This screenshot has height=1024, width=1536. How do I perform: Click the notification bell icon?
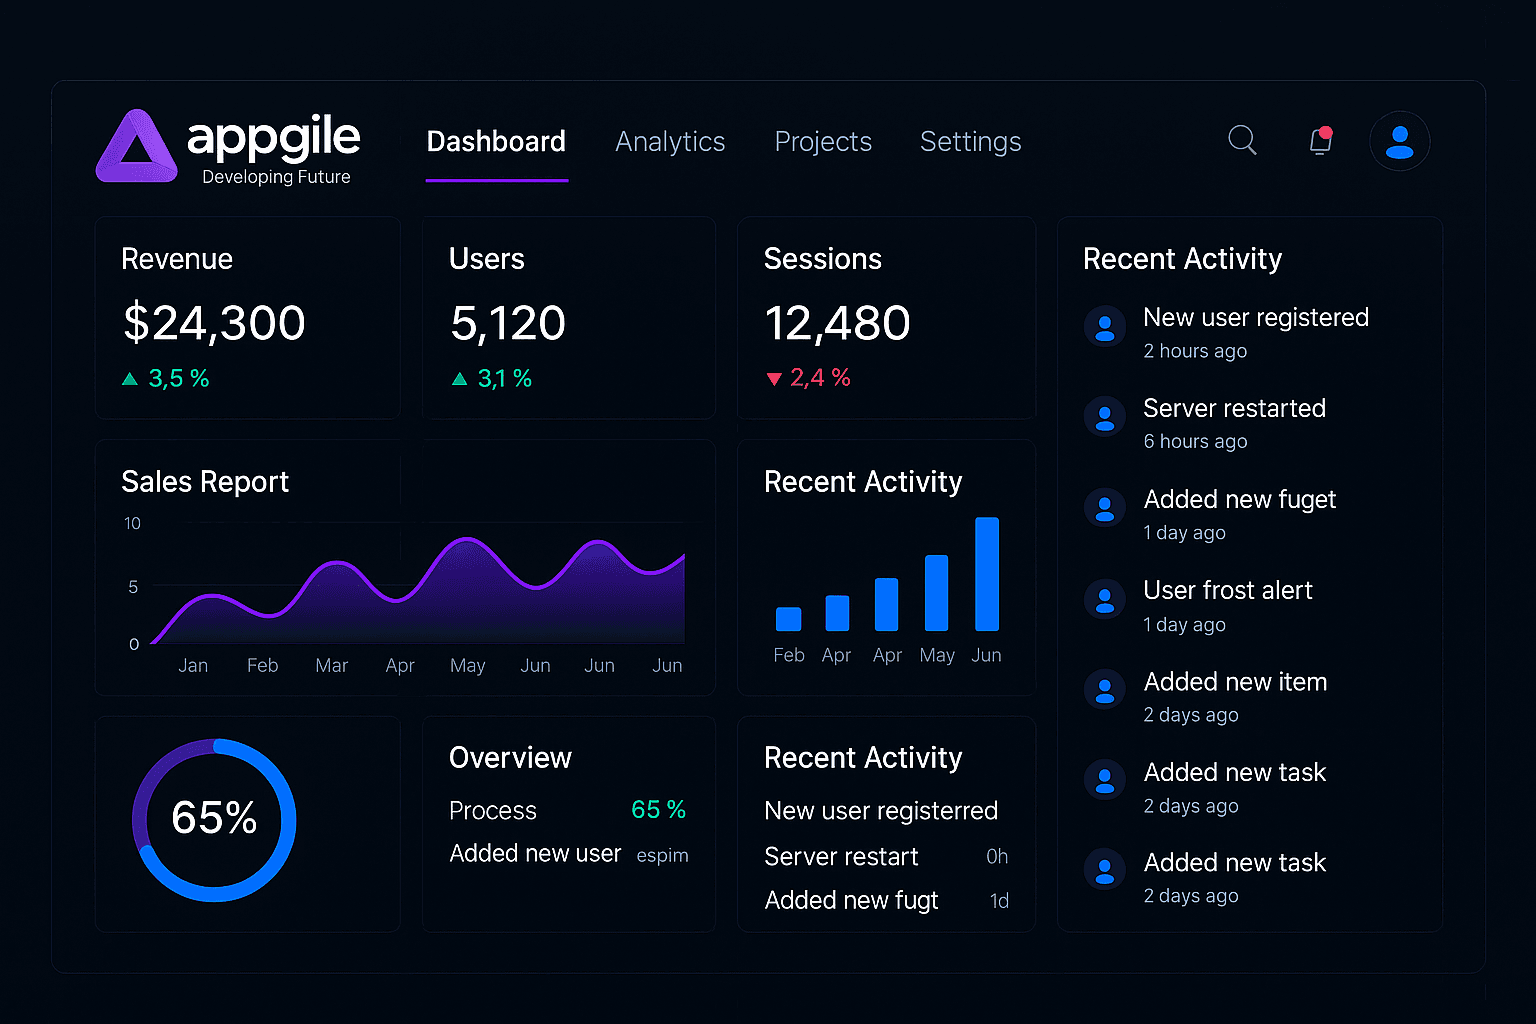click(x=1318, y=142)
